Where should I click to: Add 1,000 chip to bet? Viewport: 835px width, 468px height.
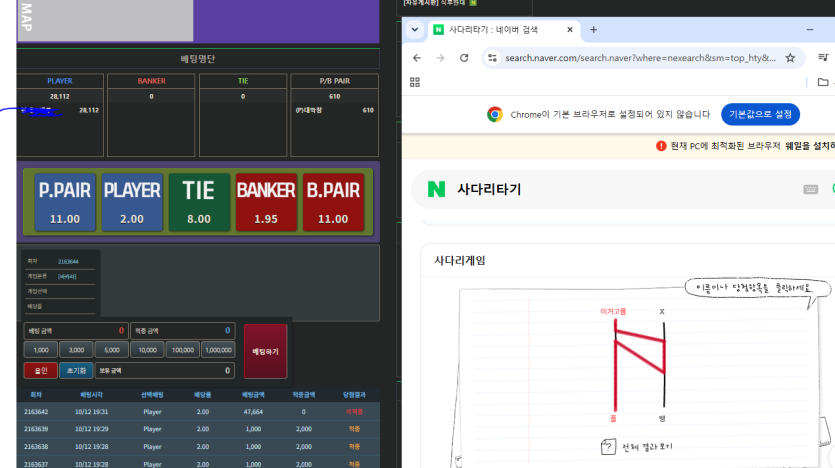click(41, 350)
